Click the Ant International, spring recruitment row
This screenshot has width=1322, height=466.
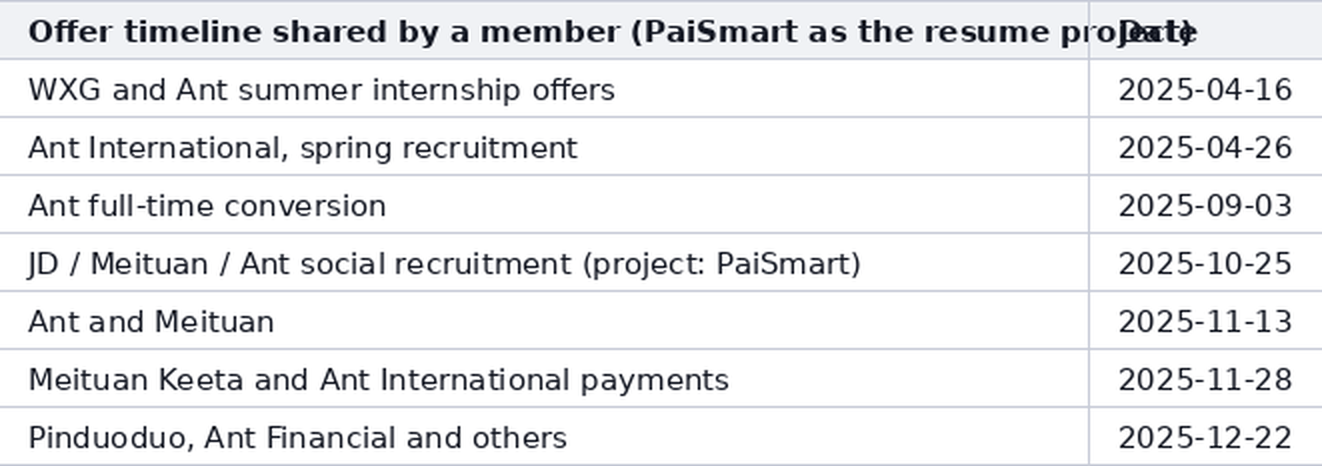pos(661,147)
